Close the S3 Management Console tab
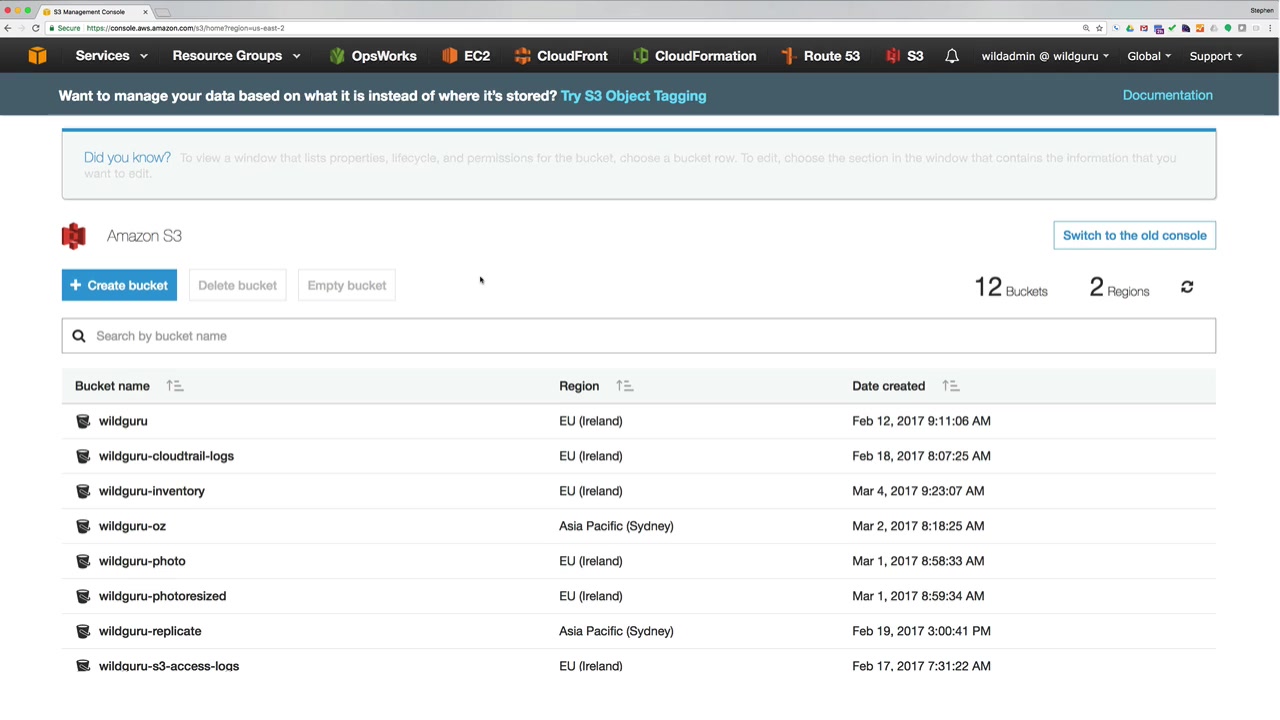 (x=145, y=12)
